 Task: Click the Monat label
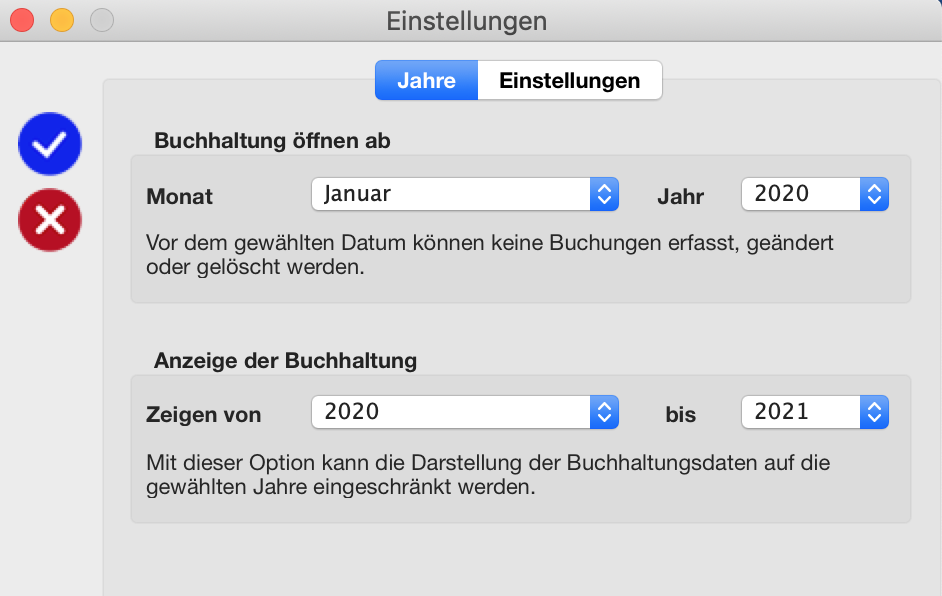180,196
